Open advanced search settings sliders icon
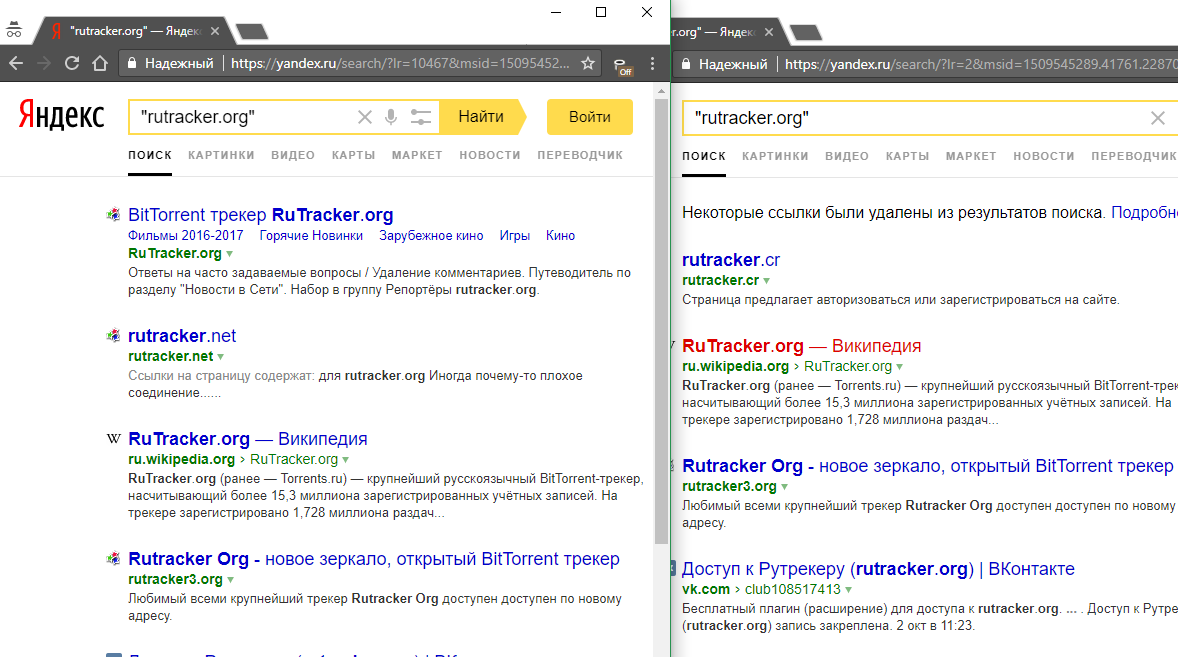The width and height of the screenshot is (1178, 657). point(421,117)
